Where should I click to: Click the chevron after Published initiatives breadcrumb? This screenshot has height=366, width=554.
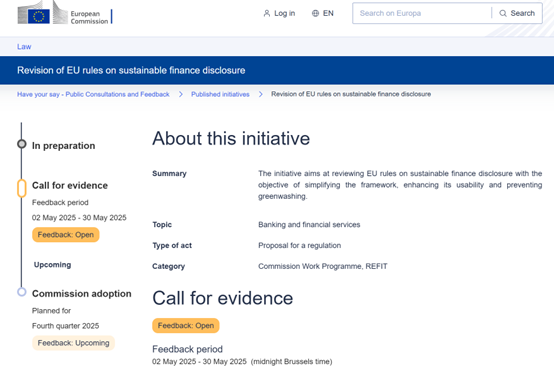260,94
